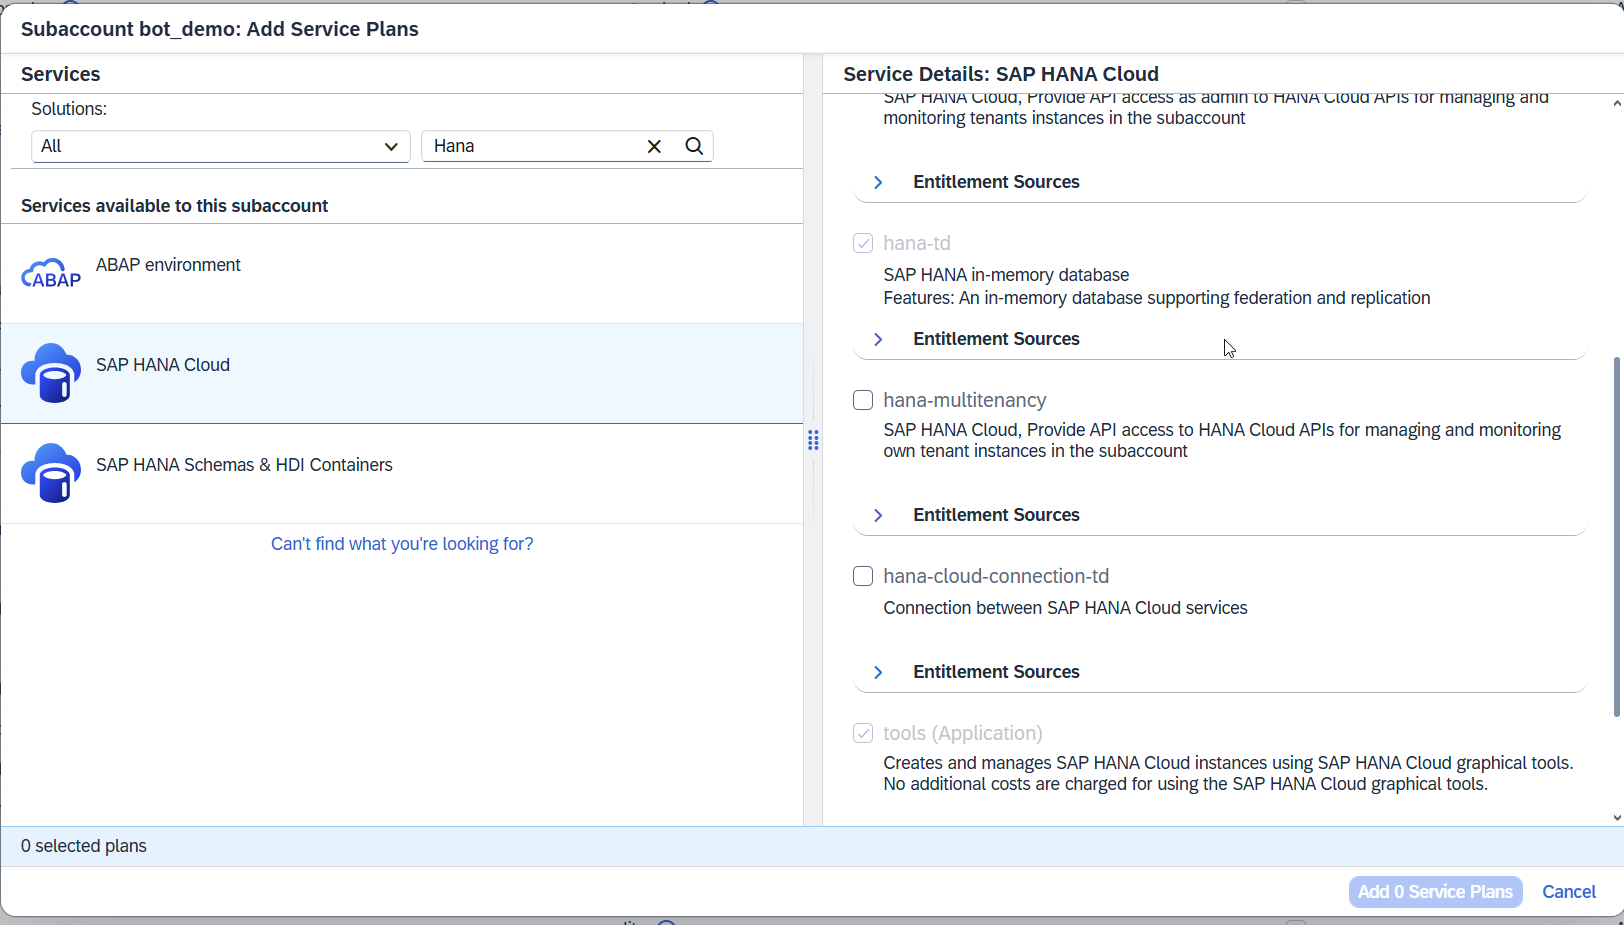Click the tools (Application) plan label
This screenshot has width=1624, height=925.
963,733
